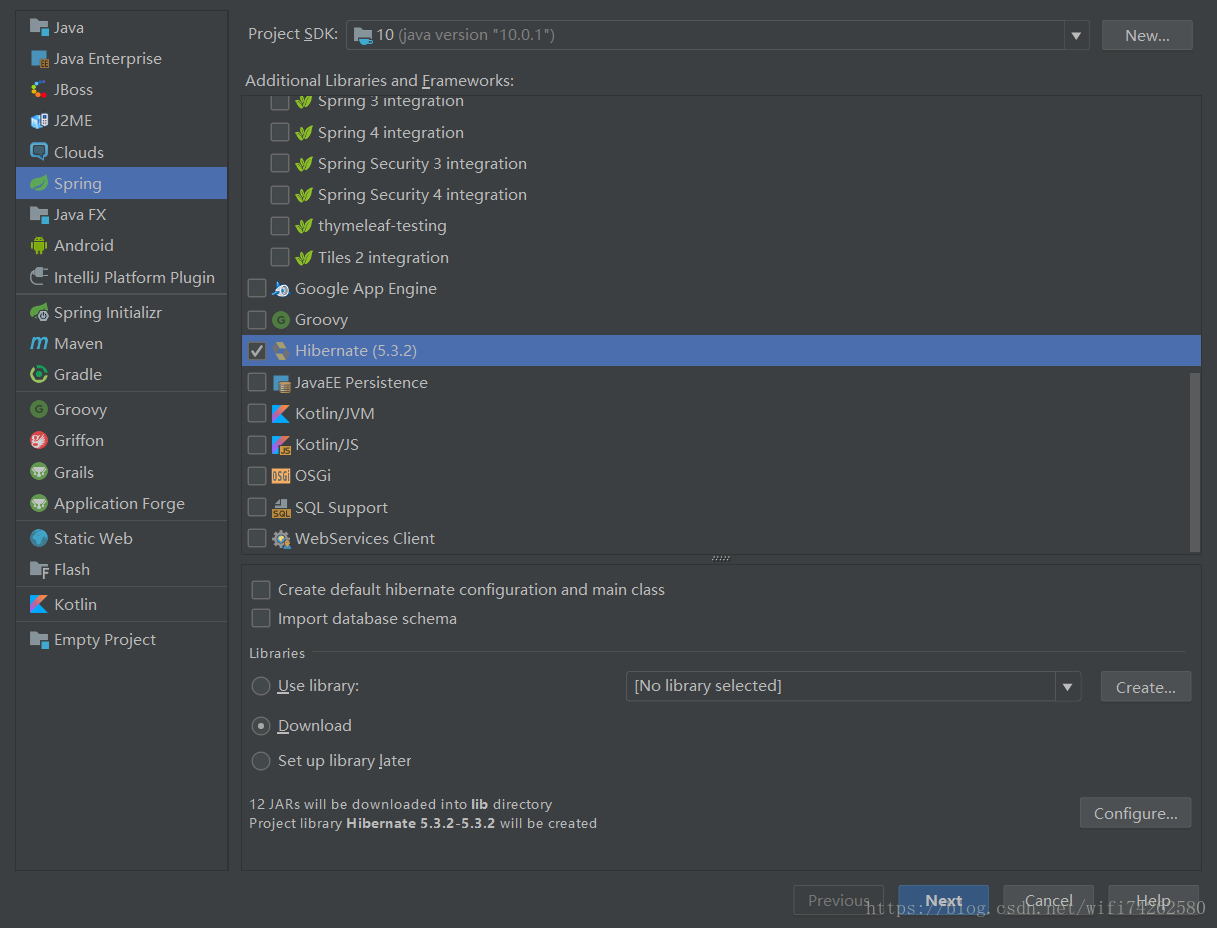Click the Empty Project folder icon

tap(39, 639)
